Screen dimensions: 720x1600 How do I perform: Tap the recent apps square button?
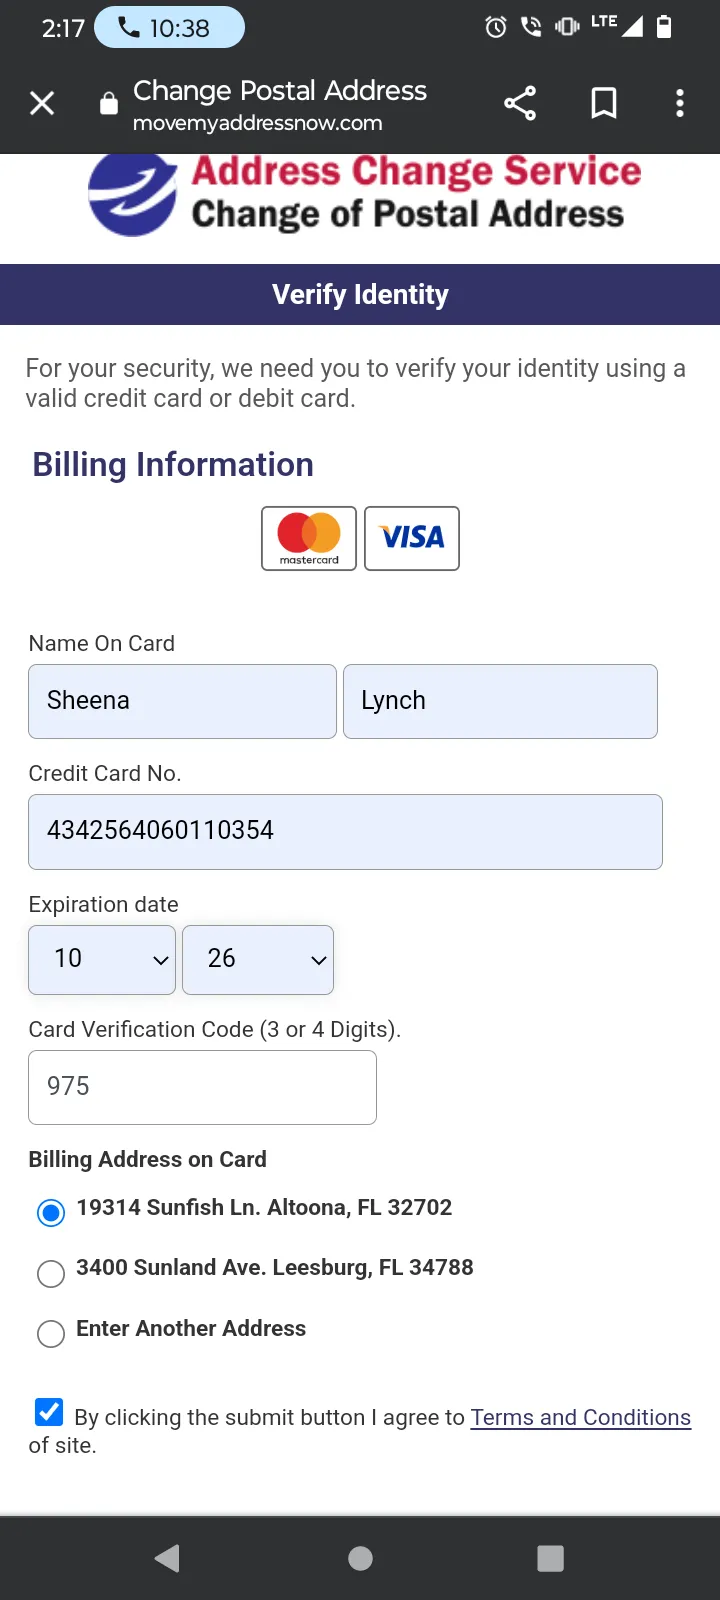550,1558
